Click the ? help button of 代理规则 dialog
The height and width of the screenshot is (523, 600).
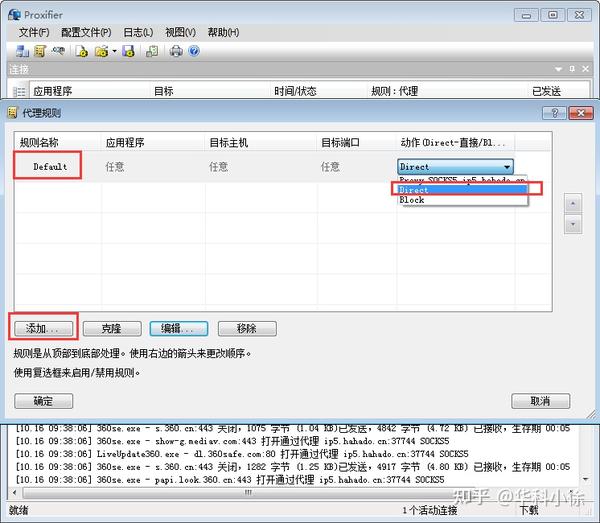click(x=554, y=113)
